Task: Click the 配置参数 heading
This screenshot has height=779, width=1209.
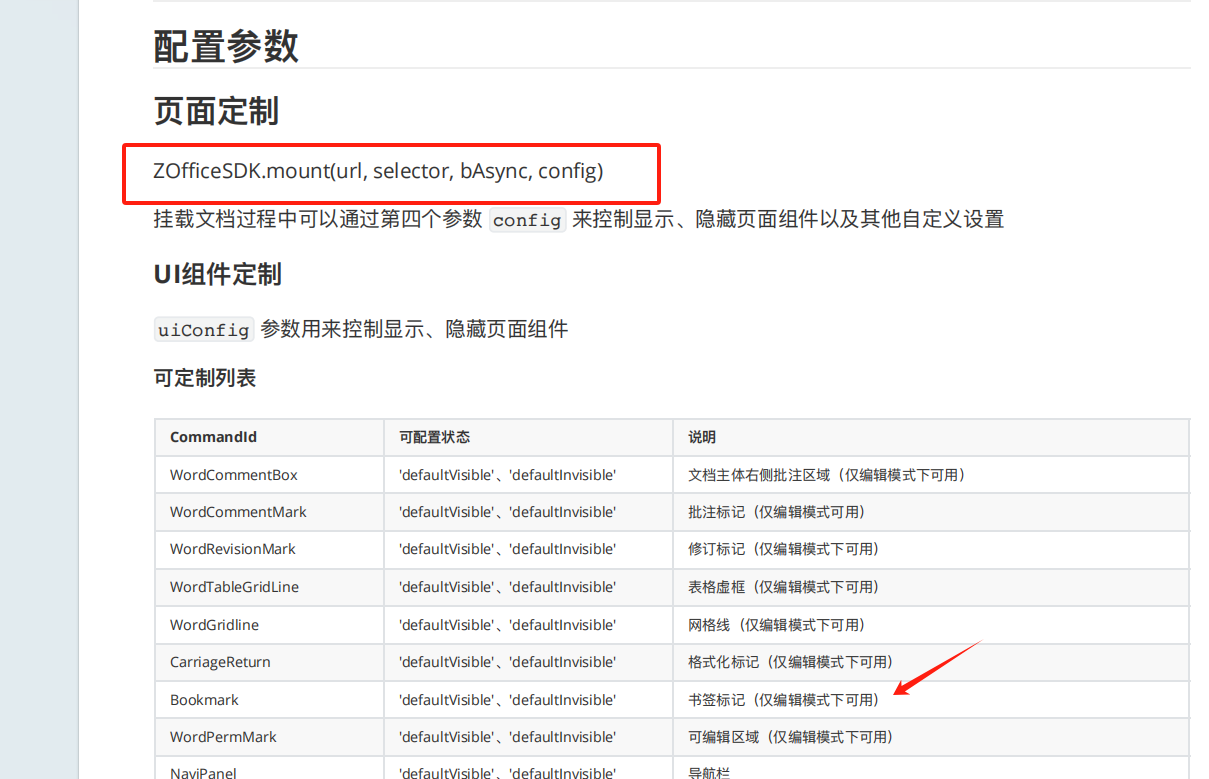Action: tap(226, 46)
